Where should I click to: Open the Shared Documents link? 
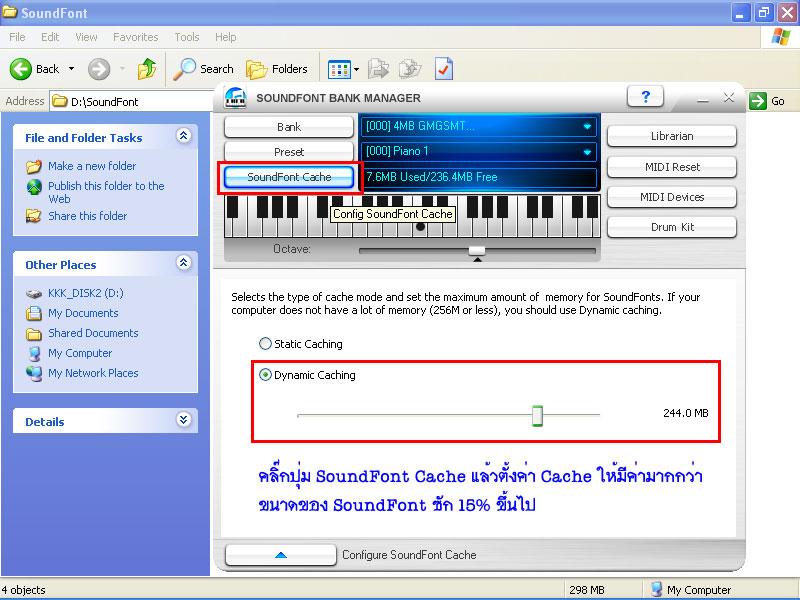coord(93,333)
